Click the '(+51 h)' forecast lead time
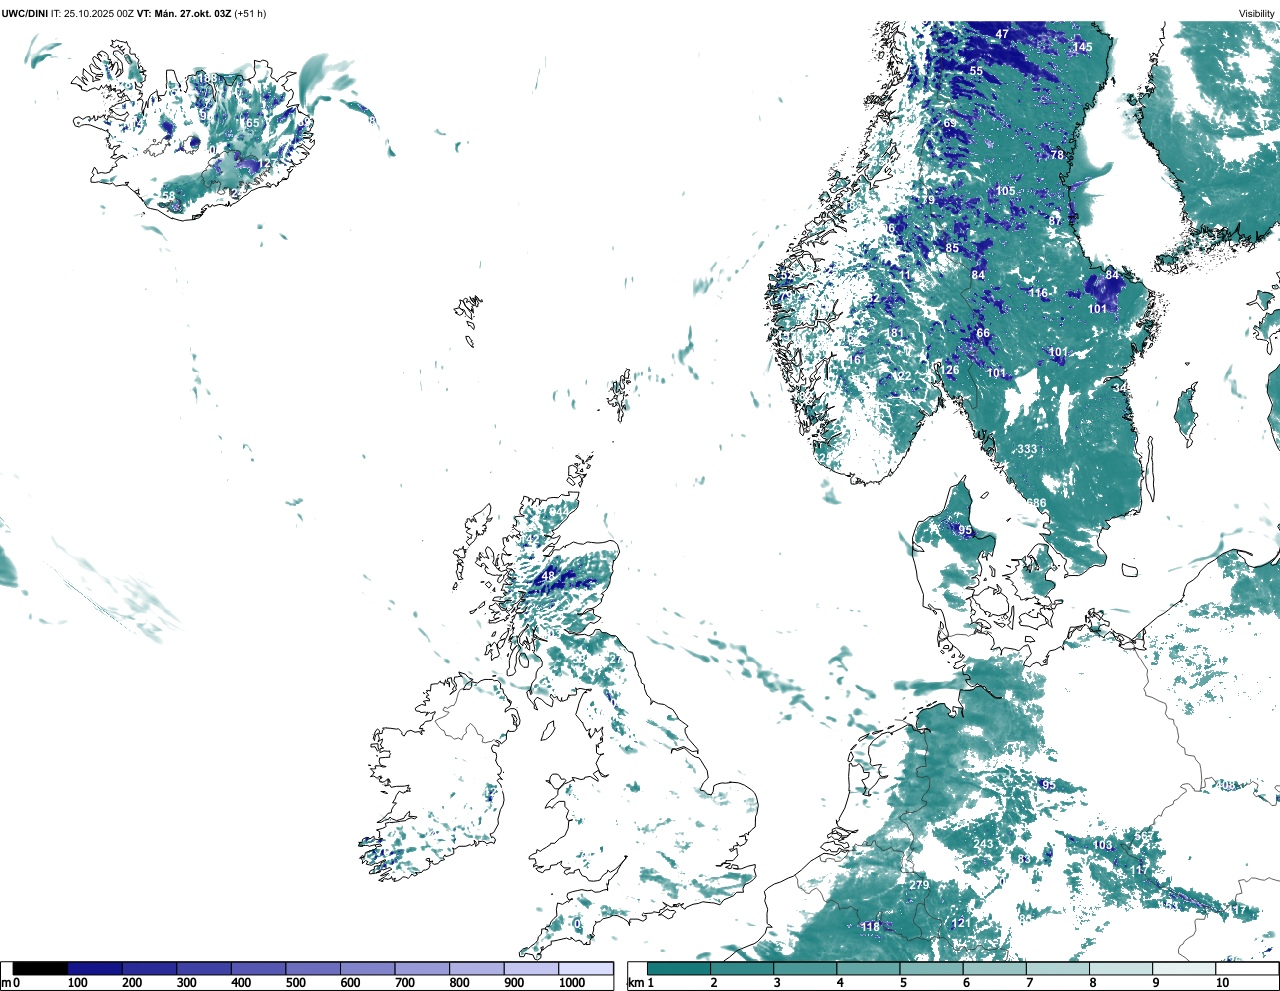 (x=250, y=13)
